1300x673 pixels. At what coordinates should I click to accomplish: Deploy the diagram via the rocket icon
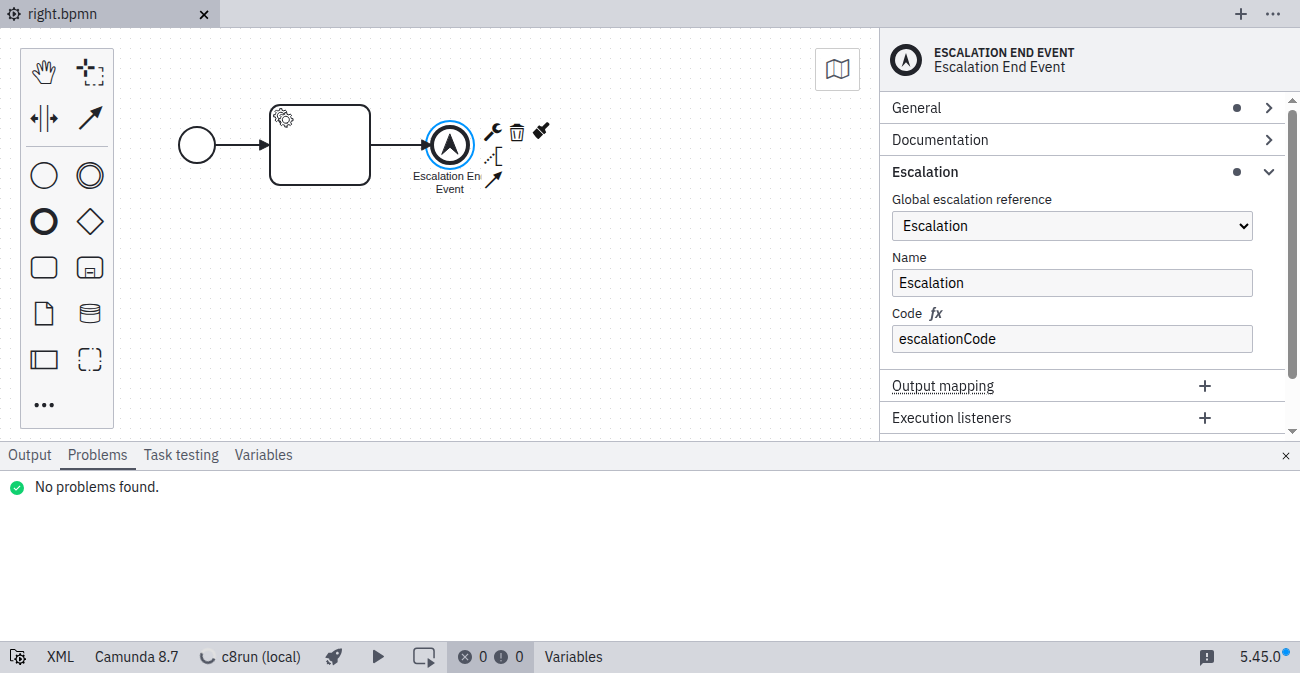click(x=333, y=657)
